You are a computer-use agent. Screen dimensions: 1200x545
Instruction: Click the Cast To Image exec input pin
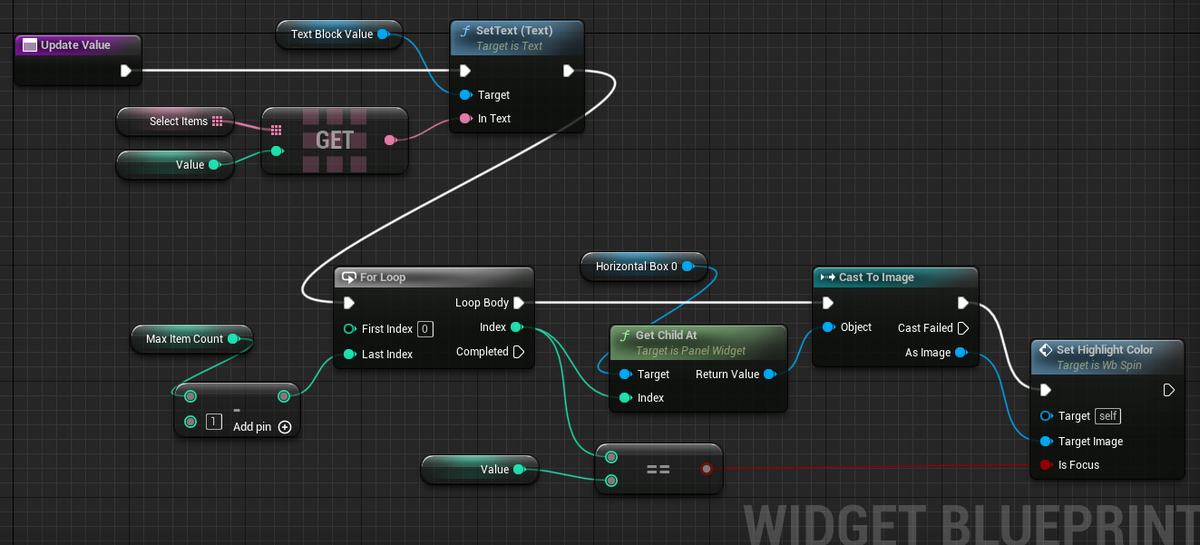tap(828, 303)
